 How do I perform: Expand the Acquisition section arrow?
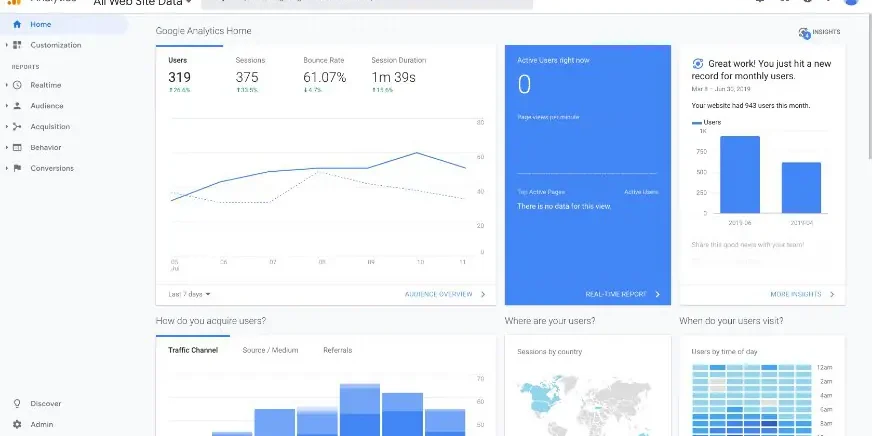[x=7, y=127]
